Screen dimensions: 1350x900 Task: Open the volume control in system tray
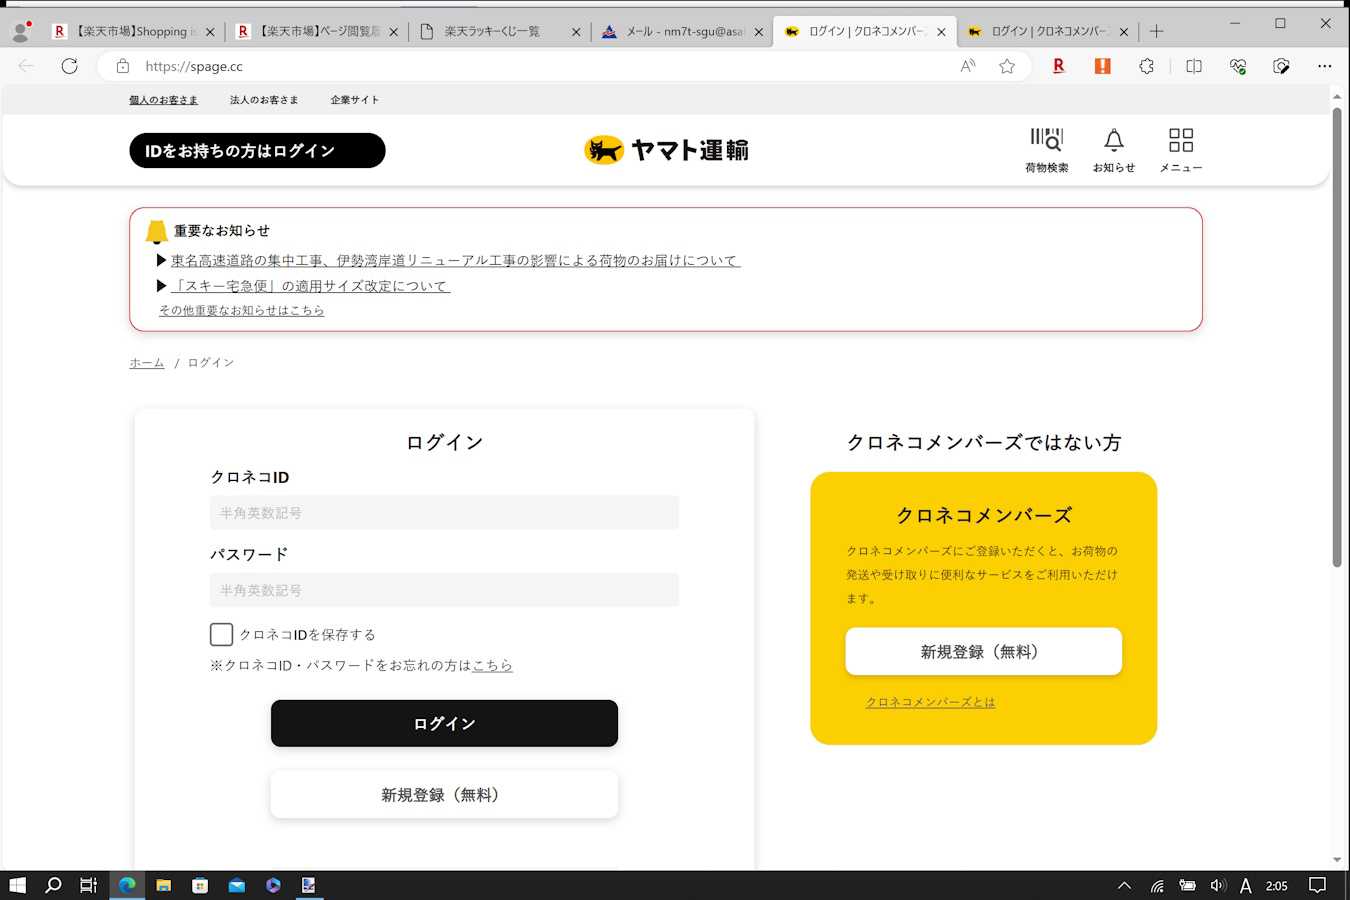tap(1217, 885)
